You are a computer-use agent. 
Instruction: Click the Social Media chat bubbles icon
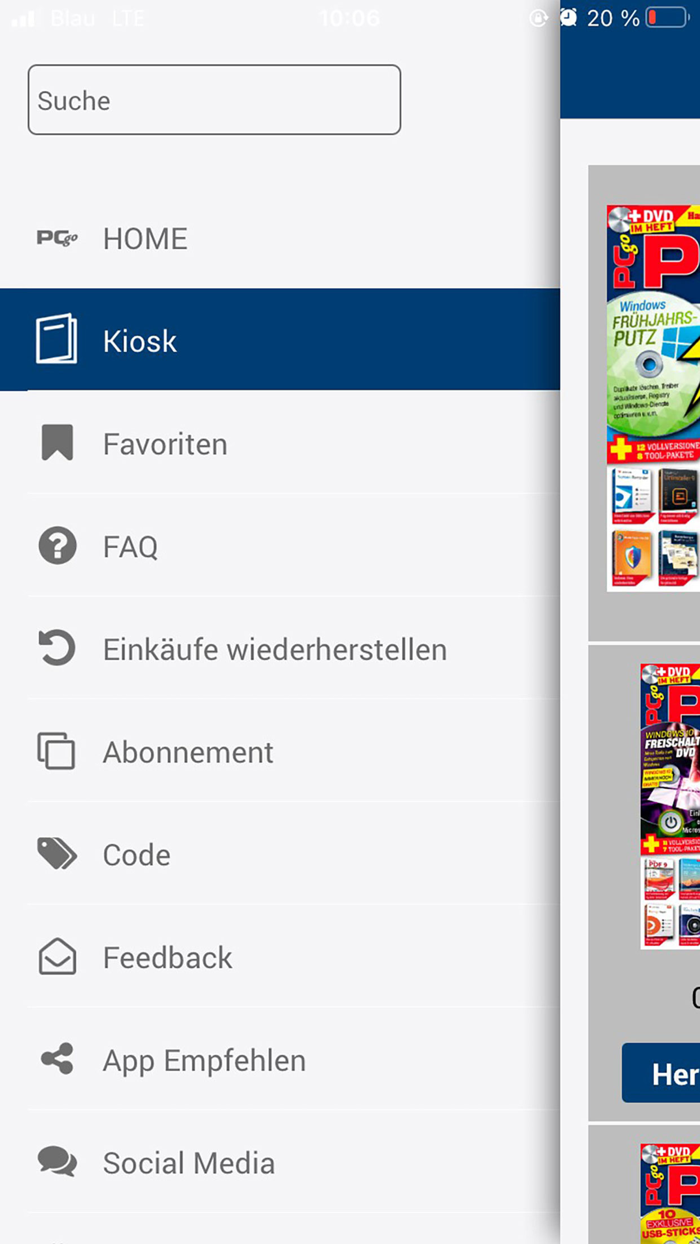coord(57,1162)
